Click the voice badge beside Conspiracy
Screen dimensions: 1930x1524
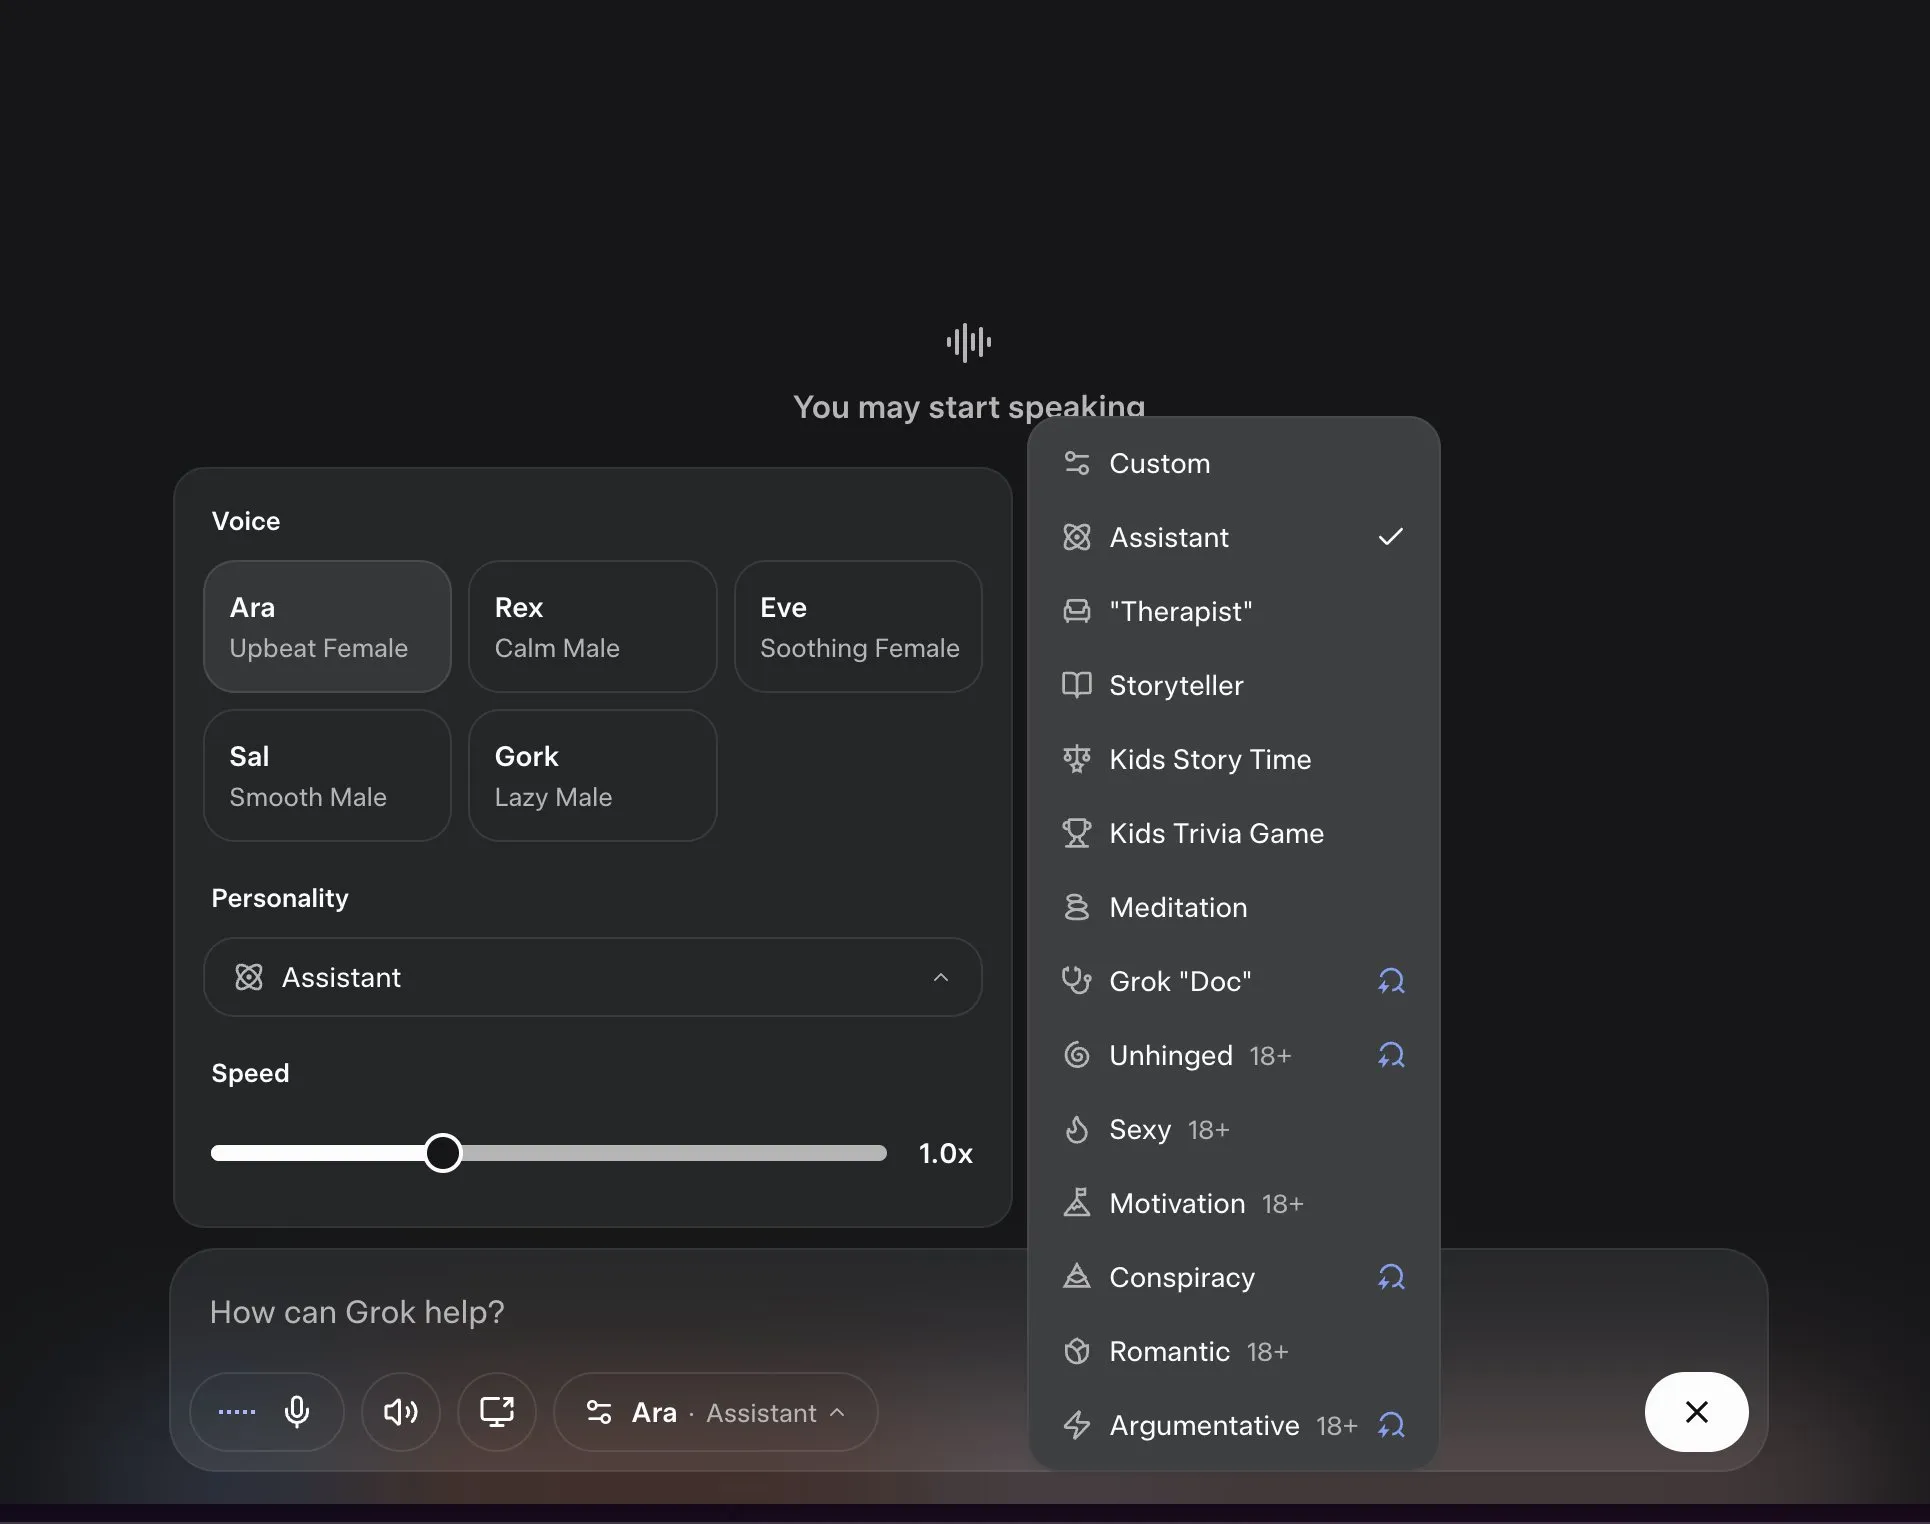click(x=1391, y=1277)
